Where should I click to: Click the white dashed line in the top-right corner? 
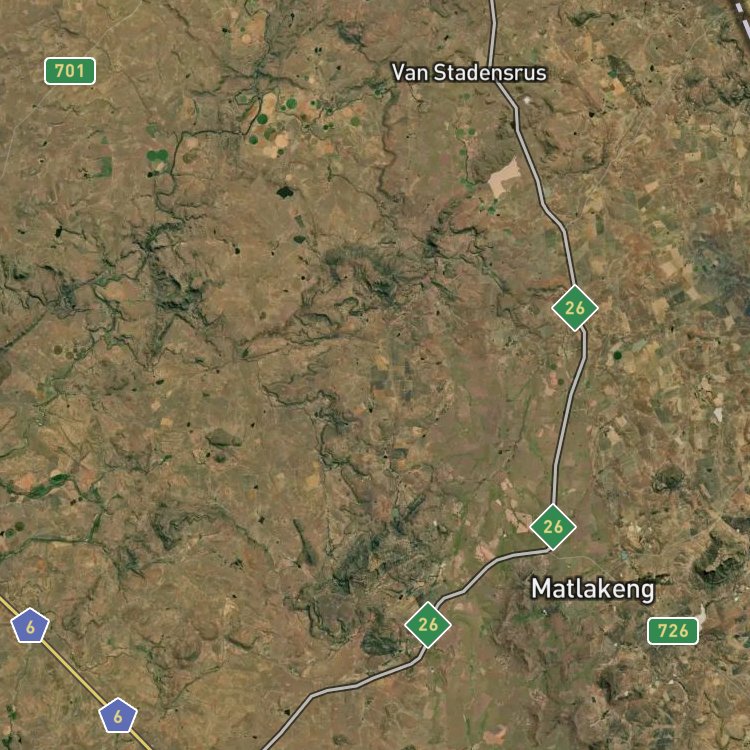(742, 12)
